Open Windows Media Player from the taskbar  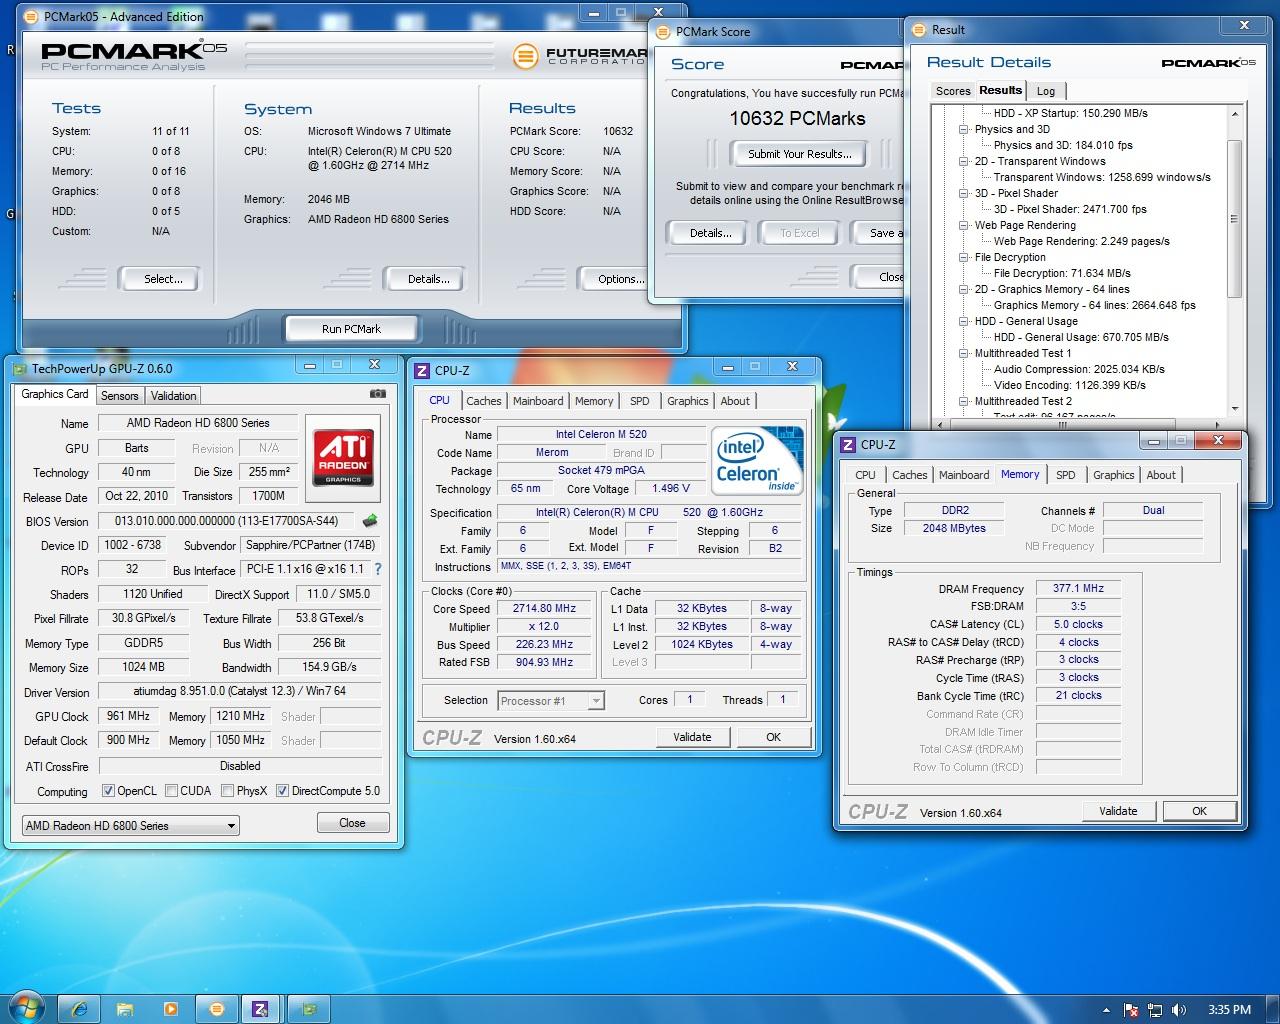pos(170,1009)
